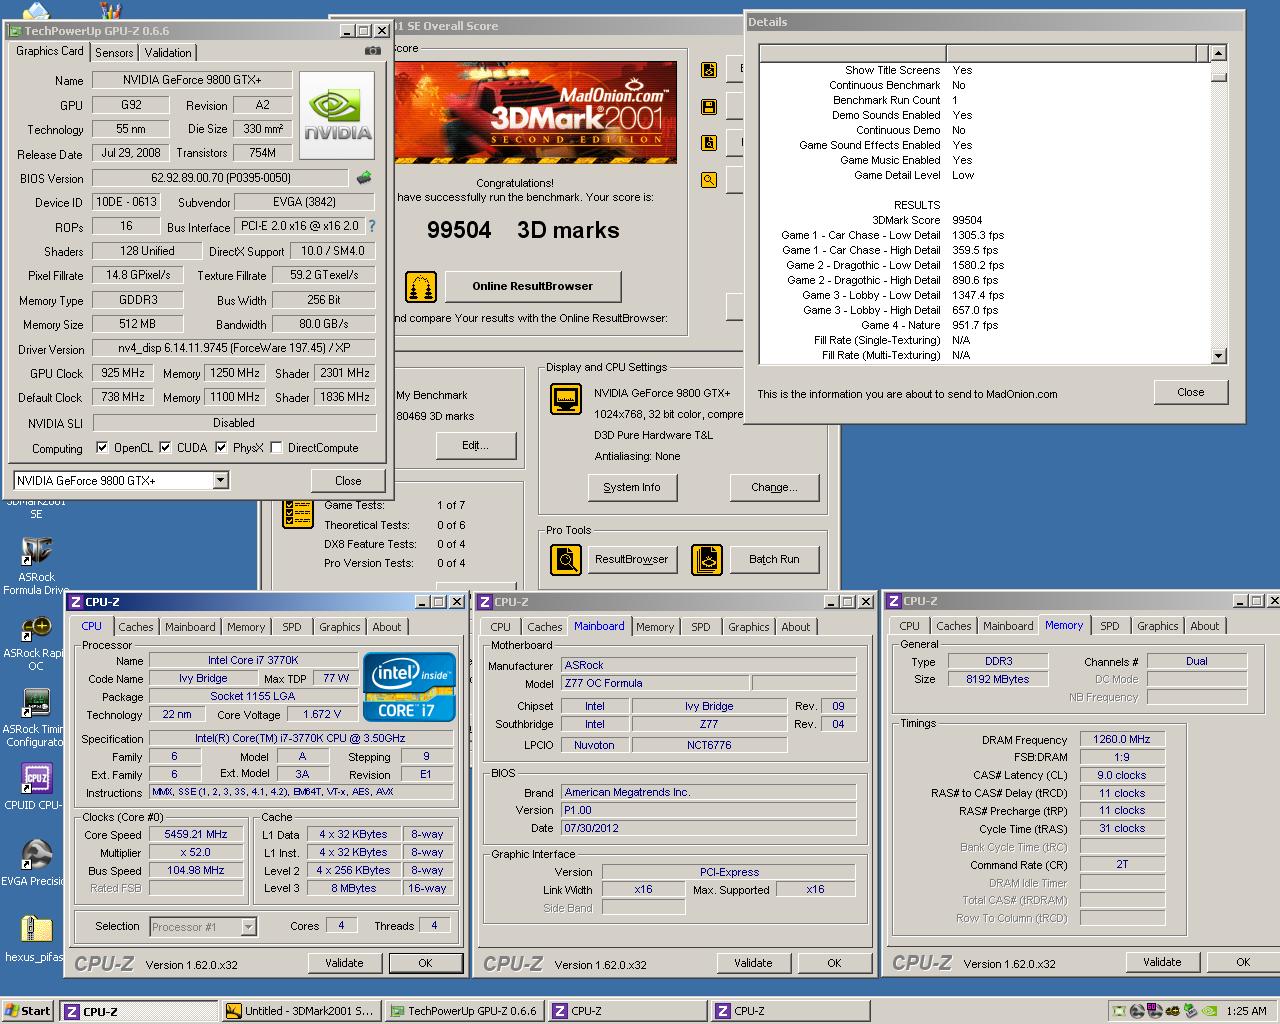This screenshot has height=1024, width=1280.
Task: Toggle the OpenCL checkbox
Action: pyautogui.click(x=102, y=448)
